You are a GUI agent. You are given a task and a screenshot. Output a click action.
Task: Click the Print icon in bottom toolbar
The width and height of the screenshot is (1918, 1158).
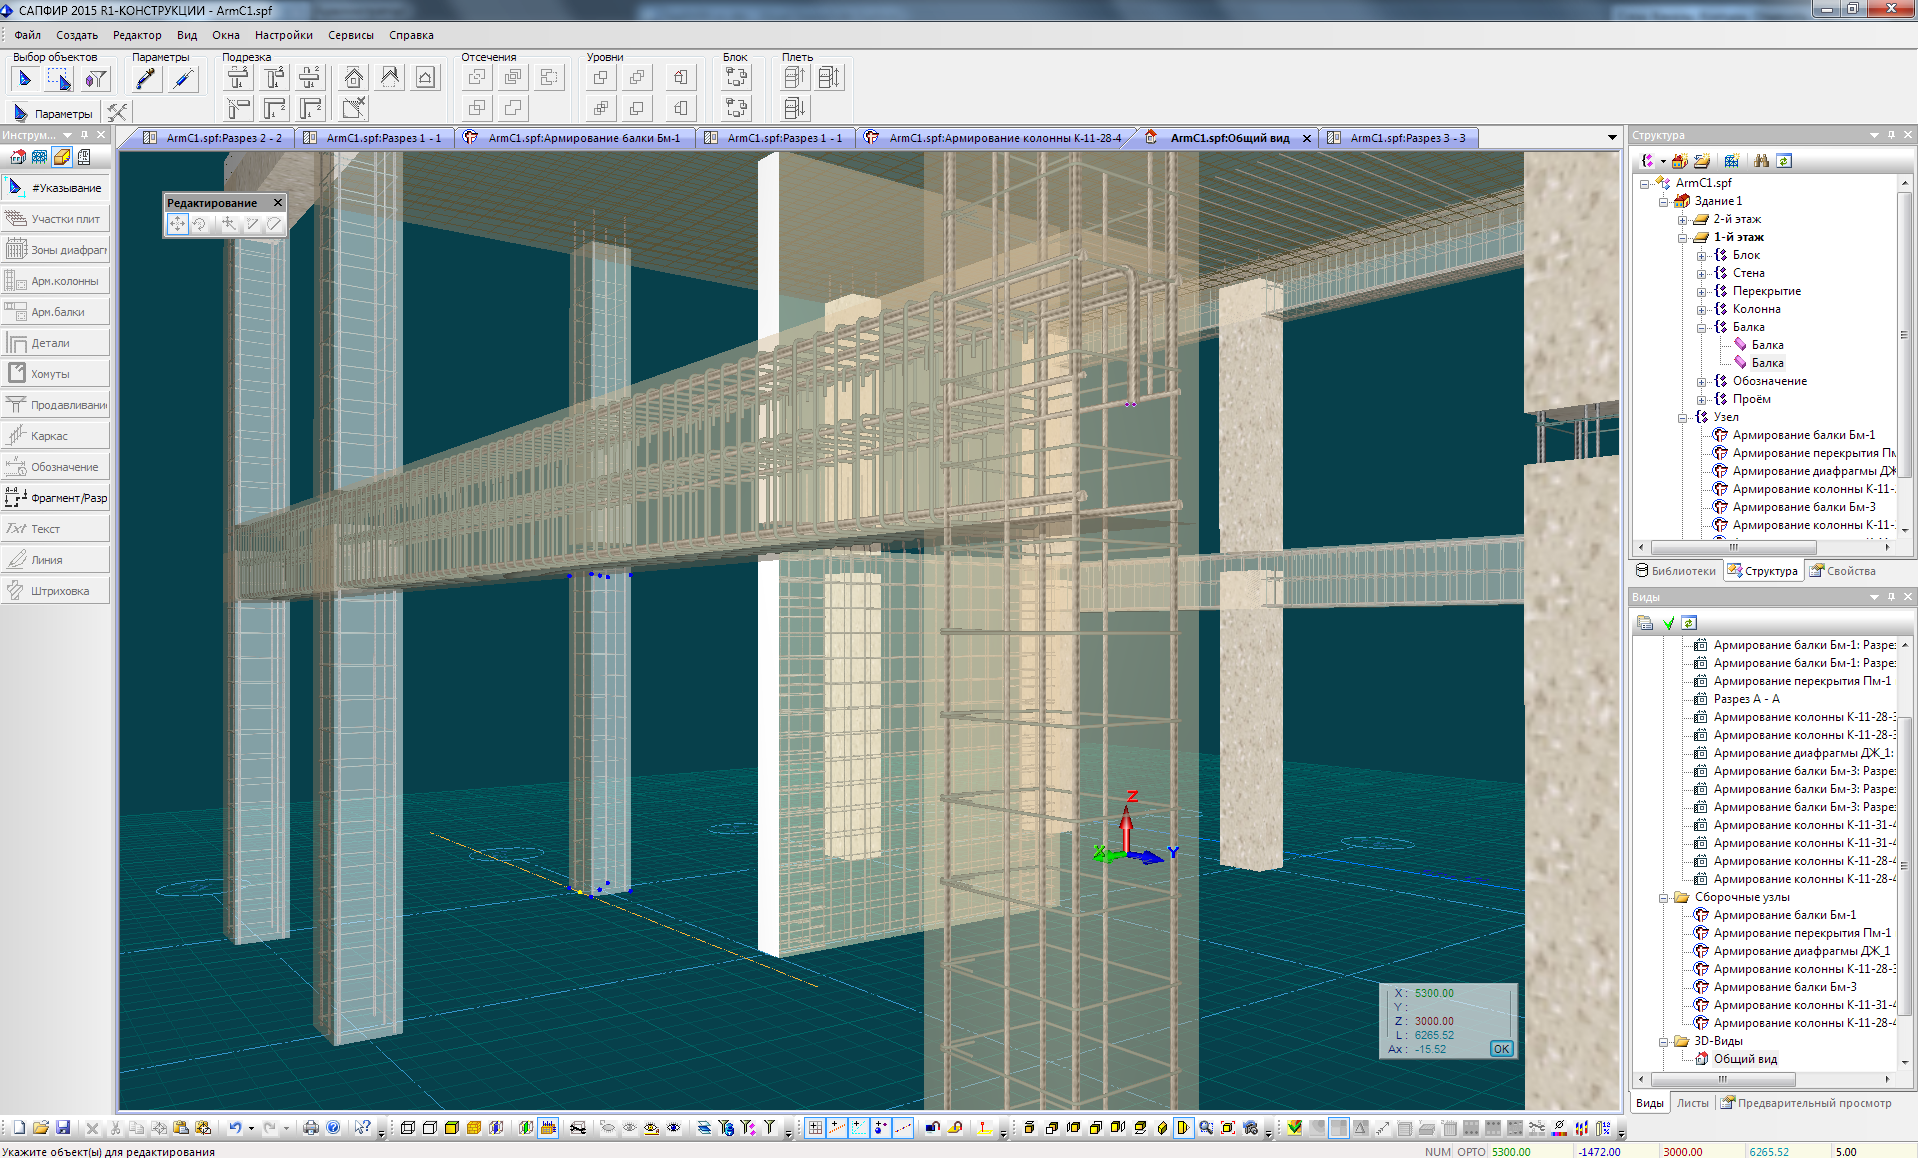point(311,1128)
